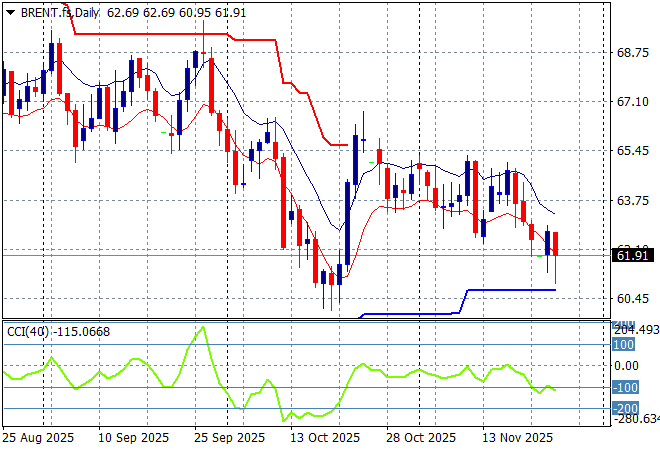The image size is (660, 450).
Task: Select the OHLC values 62.69 62.69 60.95 61.91
Action: pos(176,13)
